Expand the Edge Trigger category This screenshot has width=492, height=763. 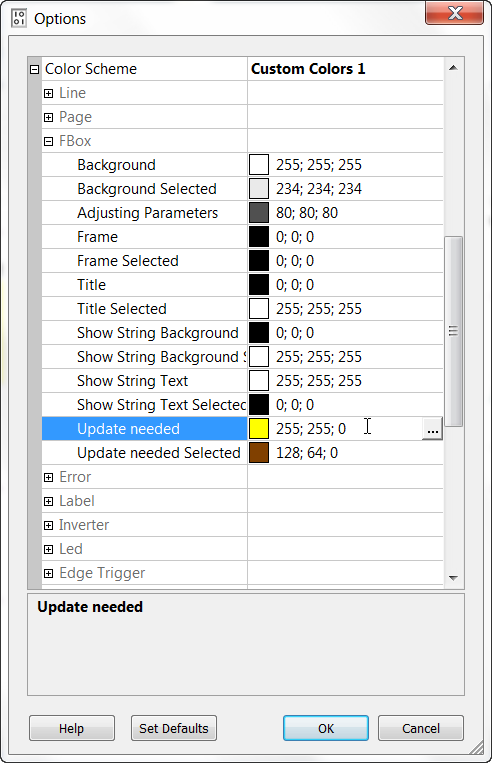click(x=48, y=573)
